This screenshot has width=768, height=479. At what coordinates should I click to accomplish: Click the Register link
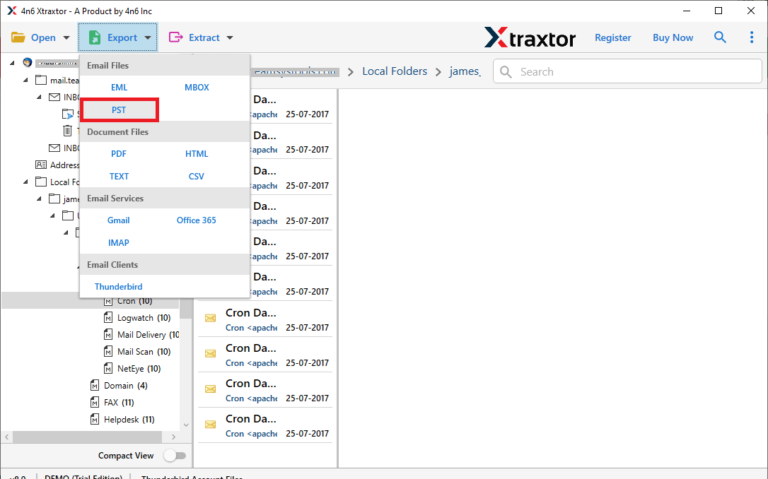tap(613, 38)
